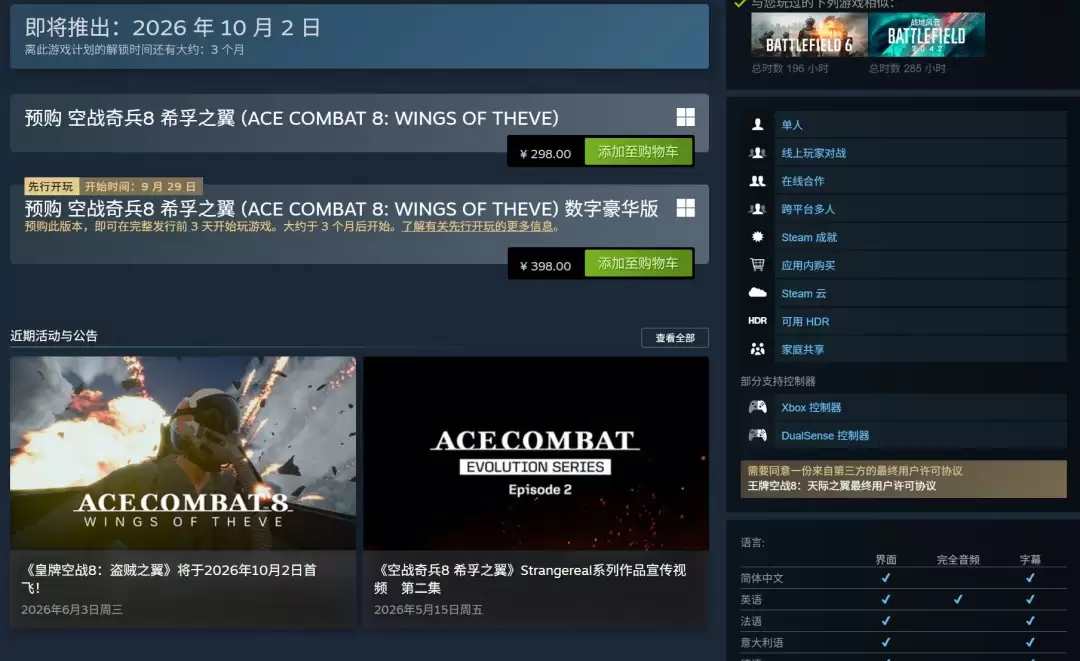Click the DualSense controller icon

[758, 435]
